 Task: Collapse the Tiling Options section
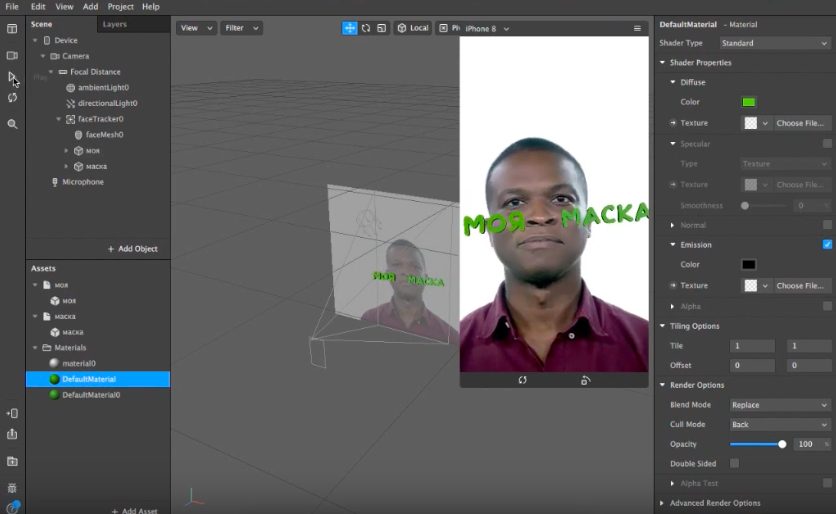point(663,326)
